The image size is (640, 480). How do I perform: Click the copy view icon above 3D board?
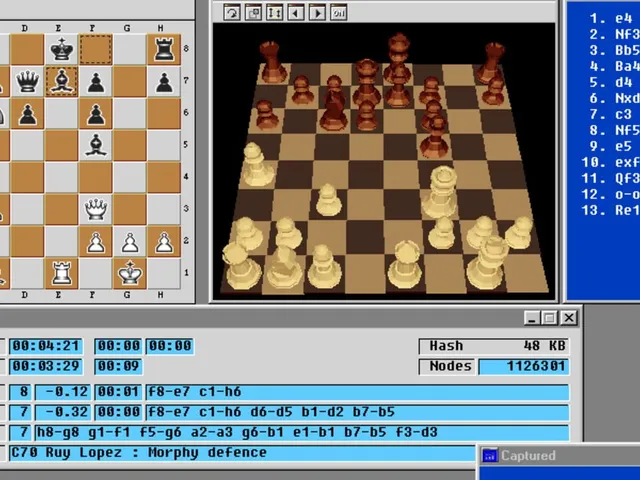pos(253,12)
